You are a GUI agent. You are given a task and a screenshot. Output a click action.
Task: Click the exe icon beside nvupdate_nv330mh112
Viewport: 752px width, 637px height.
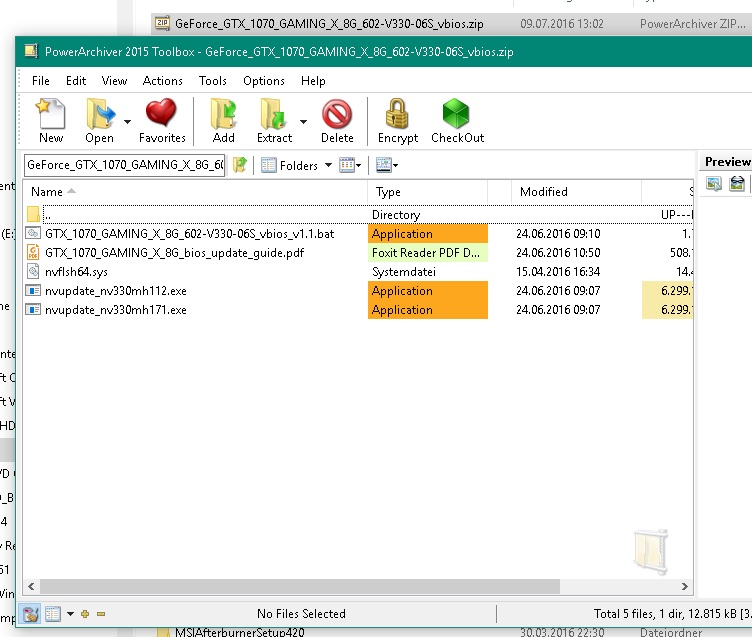[x=33, y=291]
